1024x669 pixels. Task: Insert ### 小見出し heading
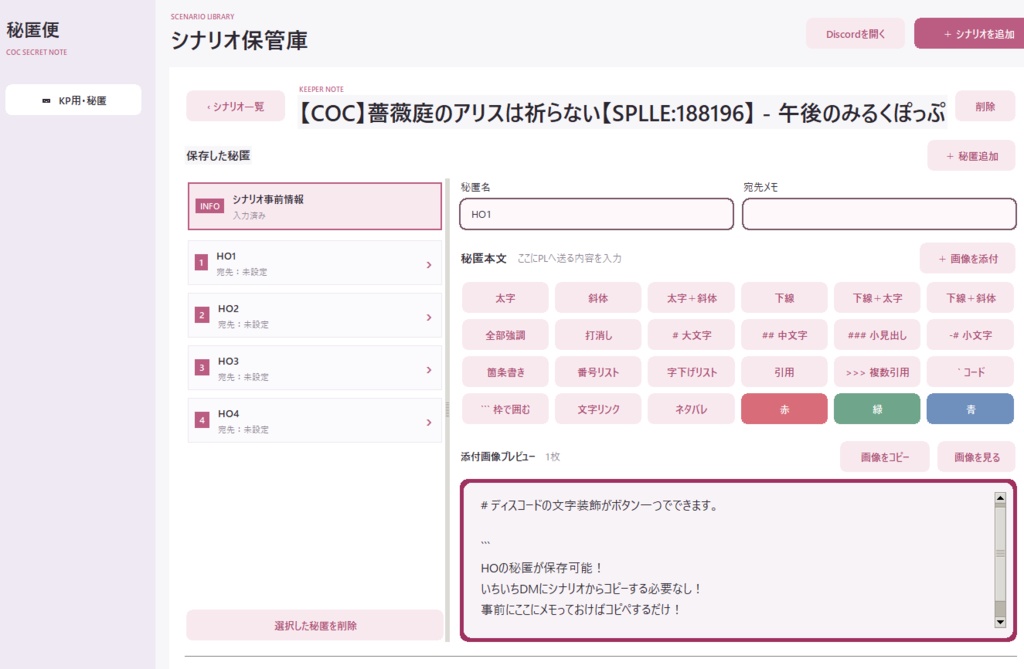[x=877, y=335]
